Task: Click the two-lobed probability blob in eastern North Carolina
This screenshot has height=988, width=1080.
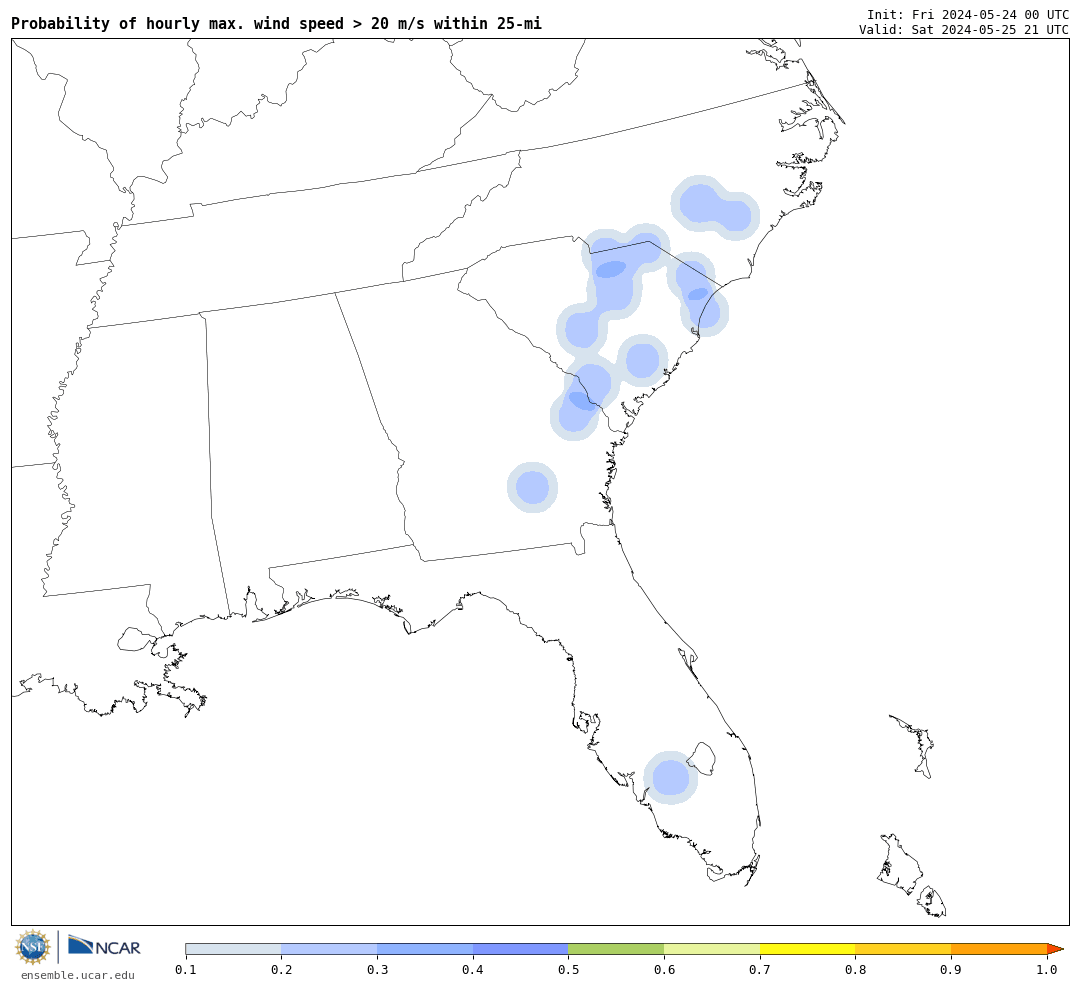Action: click(715, 207)
